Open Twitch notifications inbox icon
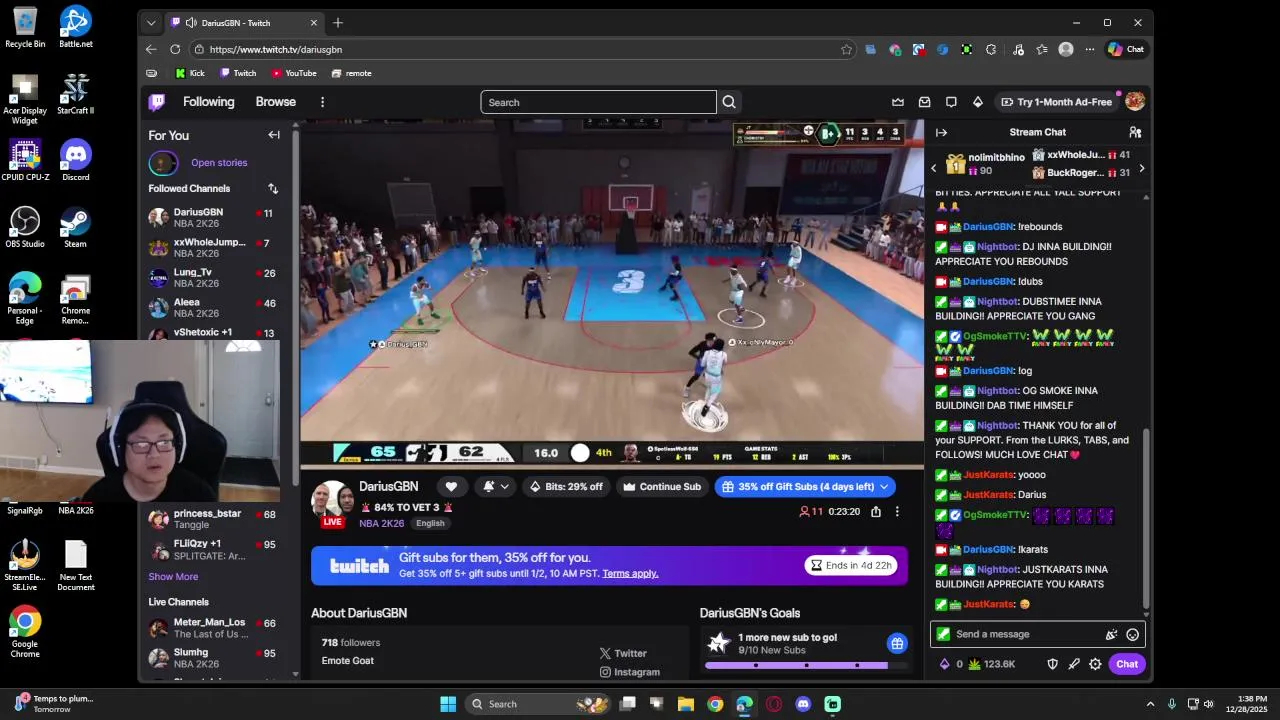 coord(925,102)
